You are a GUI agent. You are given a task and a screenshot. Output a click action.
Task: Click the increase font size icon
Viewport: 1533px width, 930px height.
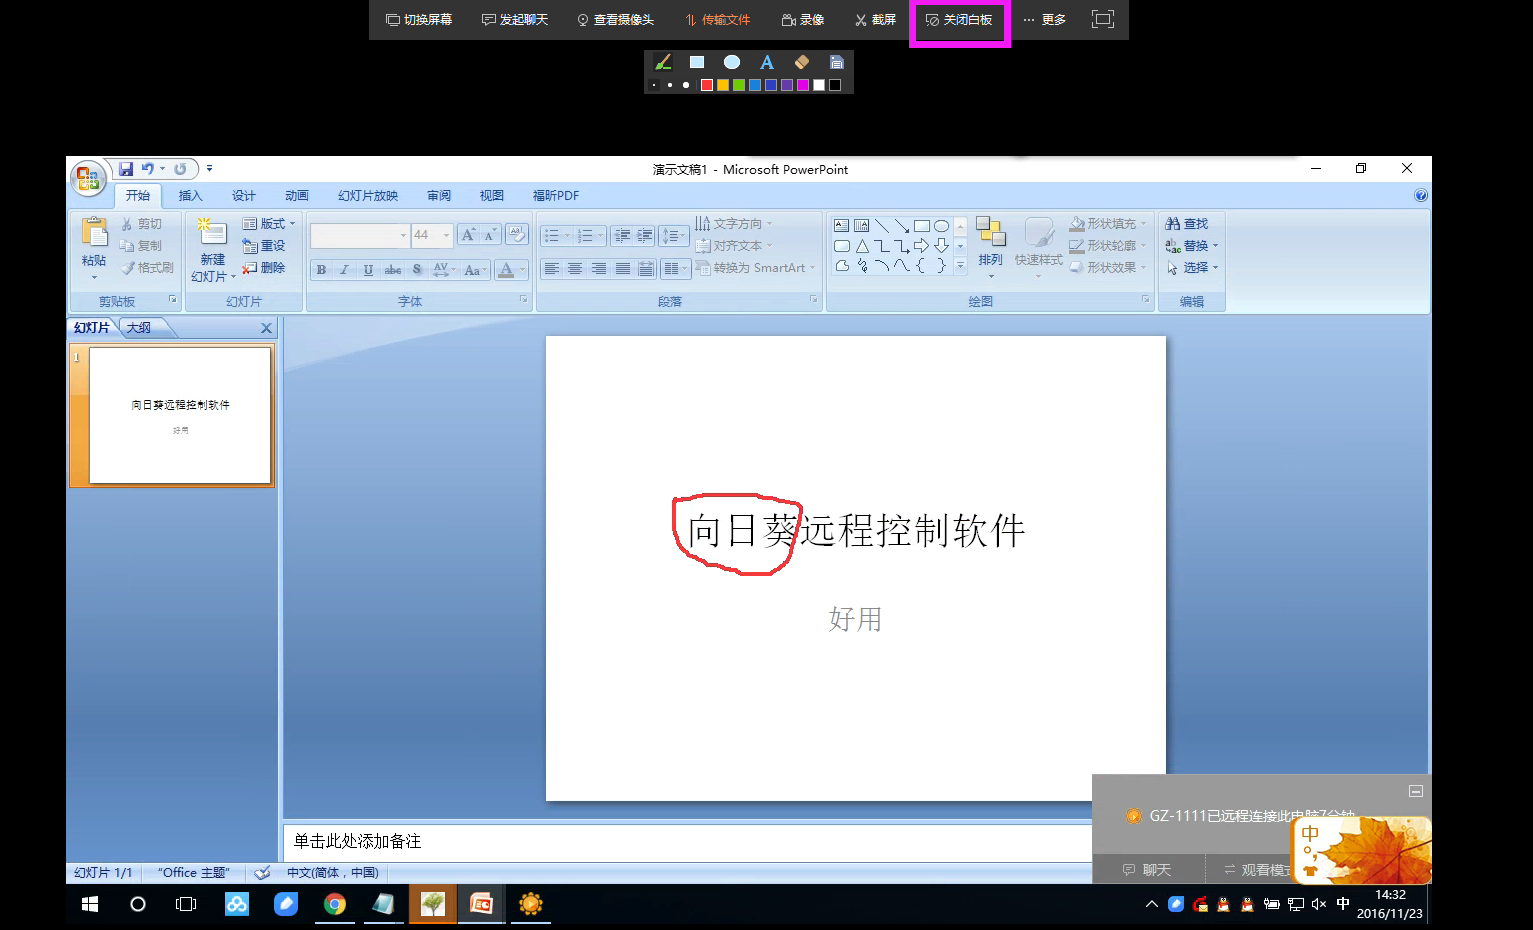(467, 235)
